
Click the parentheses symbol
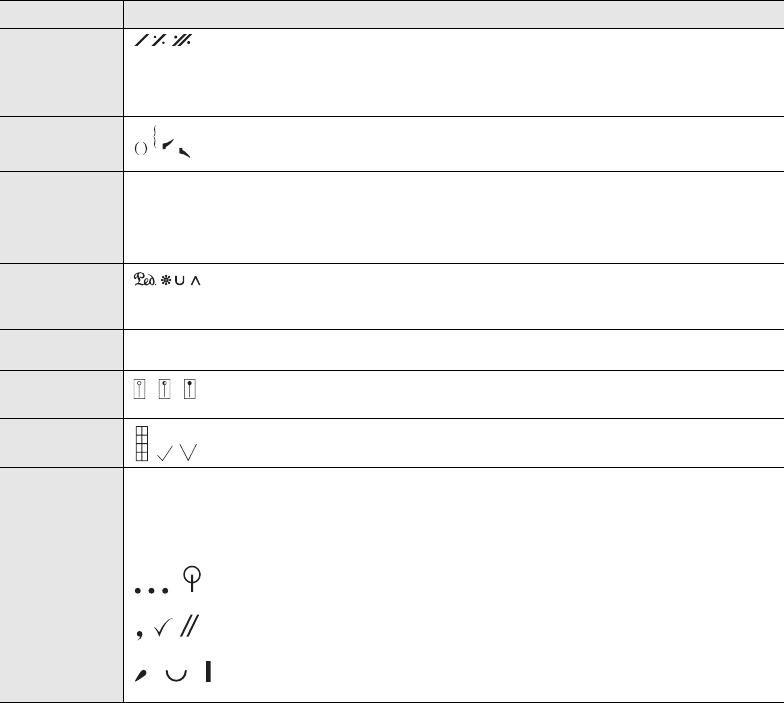140,149
